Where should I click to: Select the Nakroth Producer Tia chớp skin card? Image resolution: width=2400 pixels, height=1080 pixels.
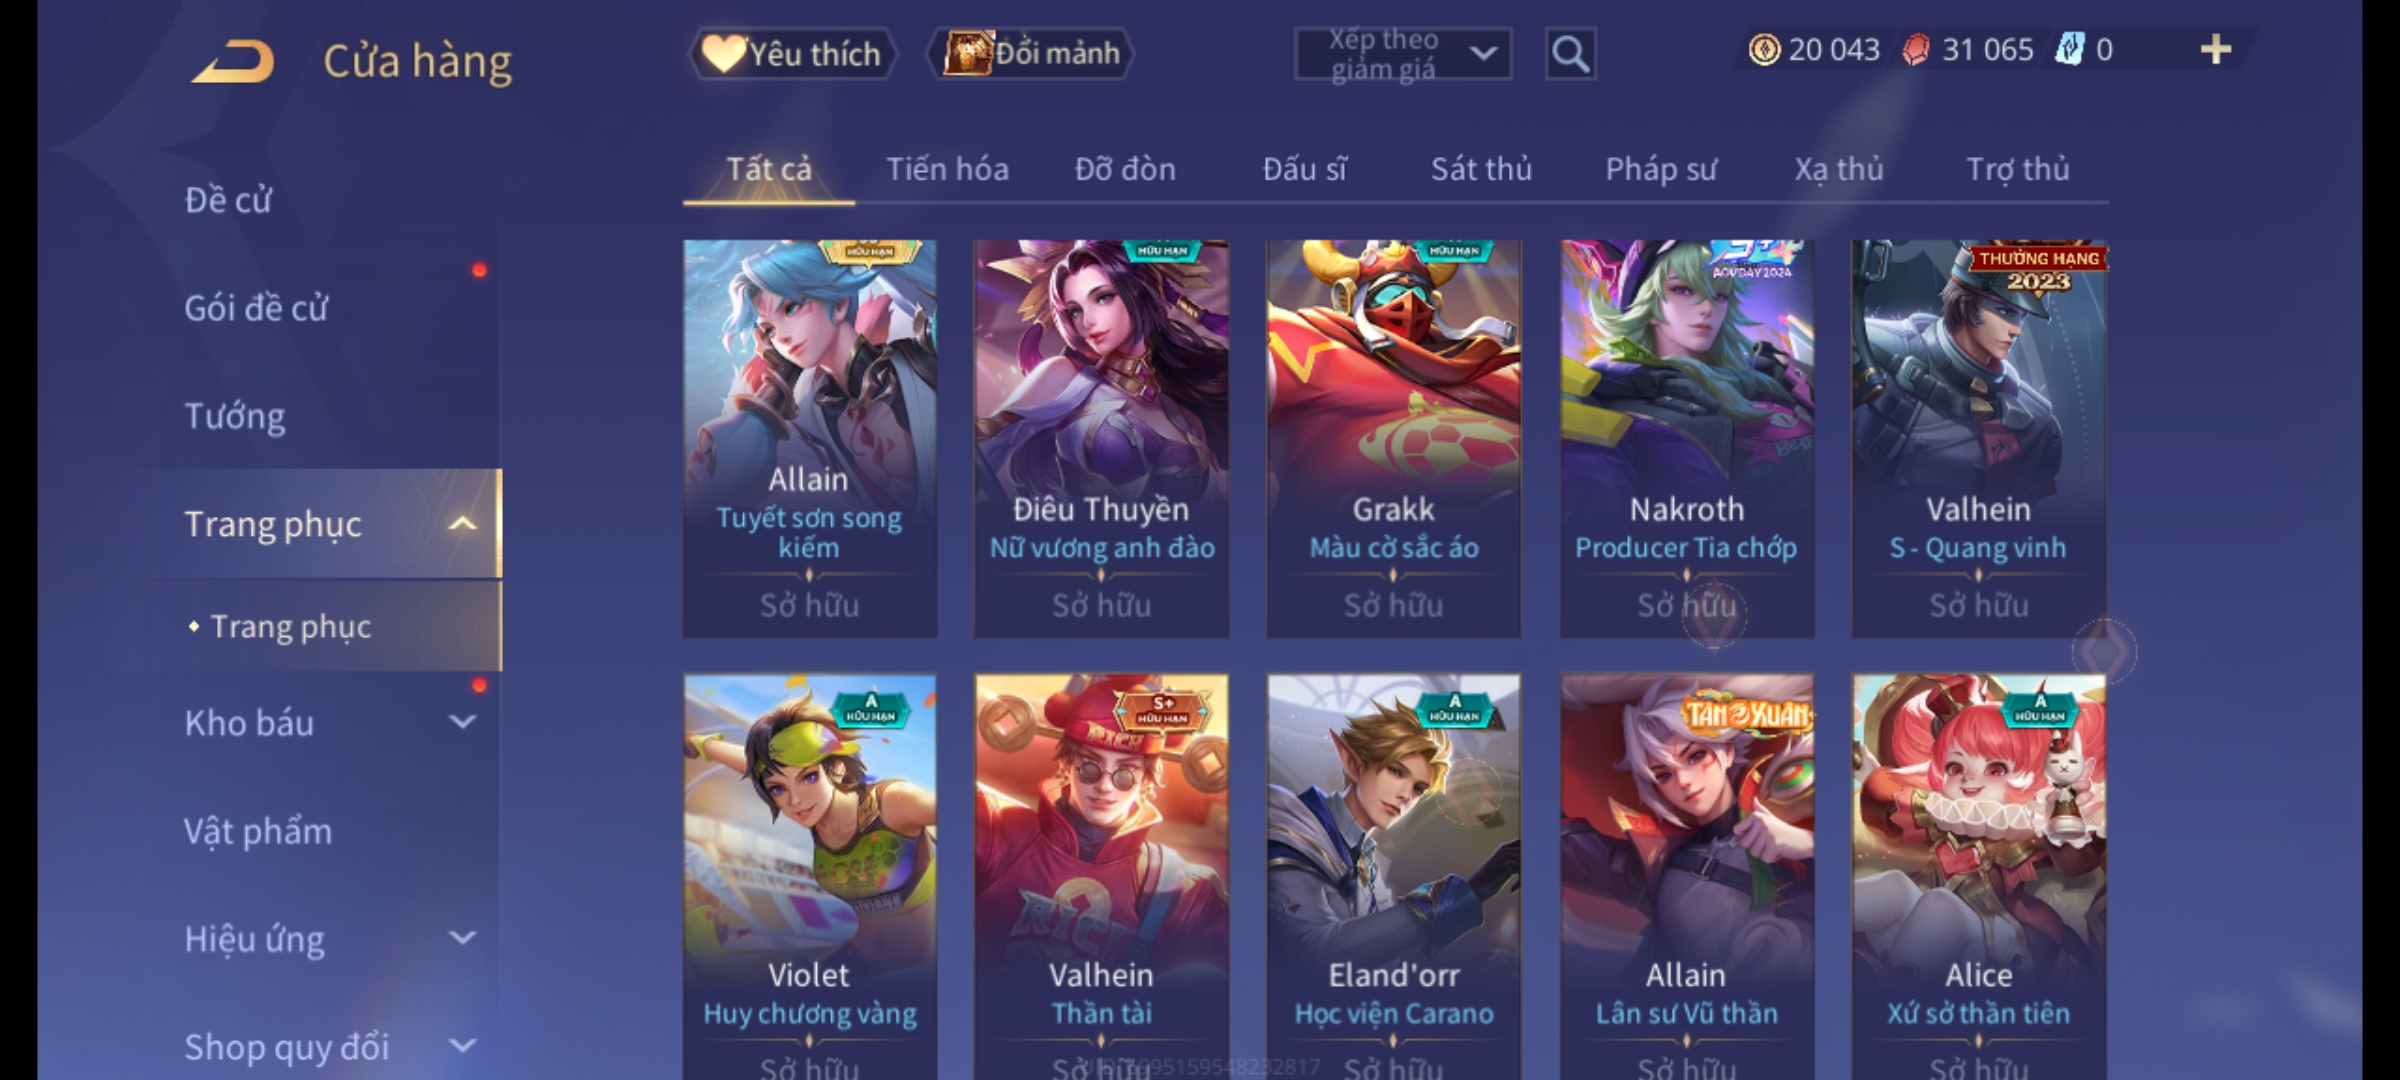(x=1687, y=439)
